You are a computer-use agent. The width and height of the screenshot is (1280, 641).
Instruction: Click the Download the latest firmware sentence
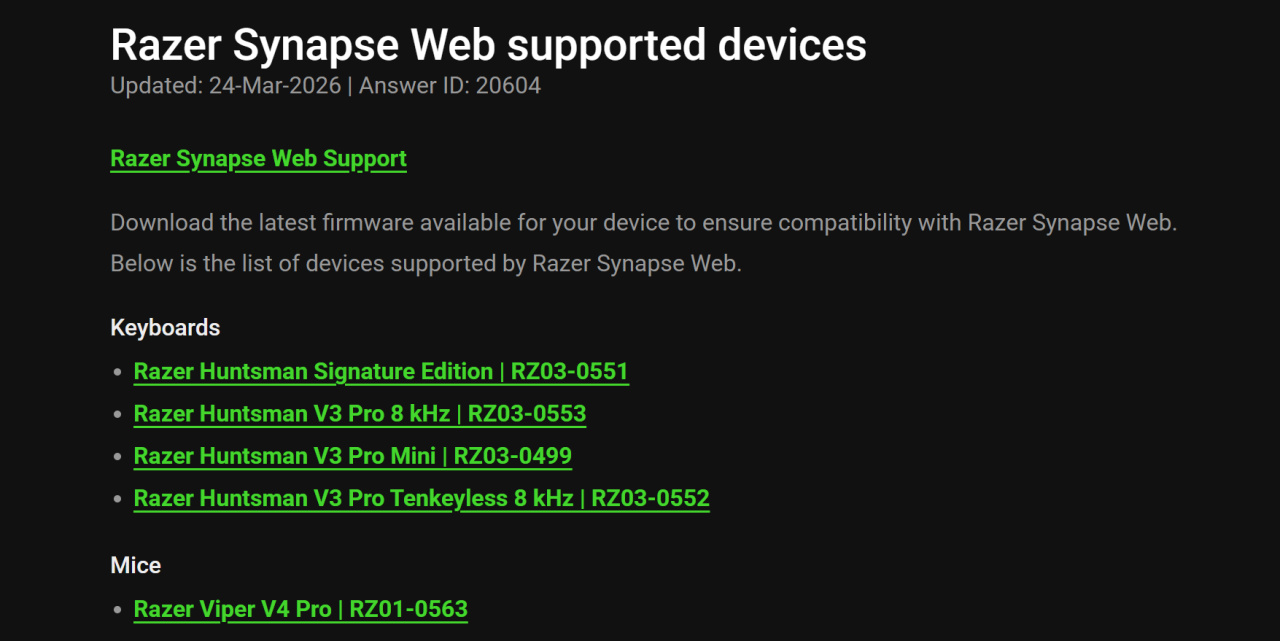tap(644, 222)
